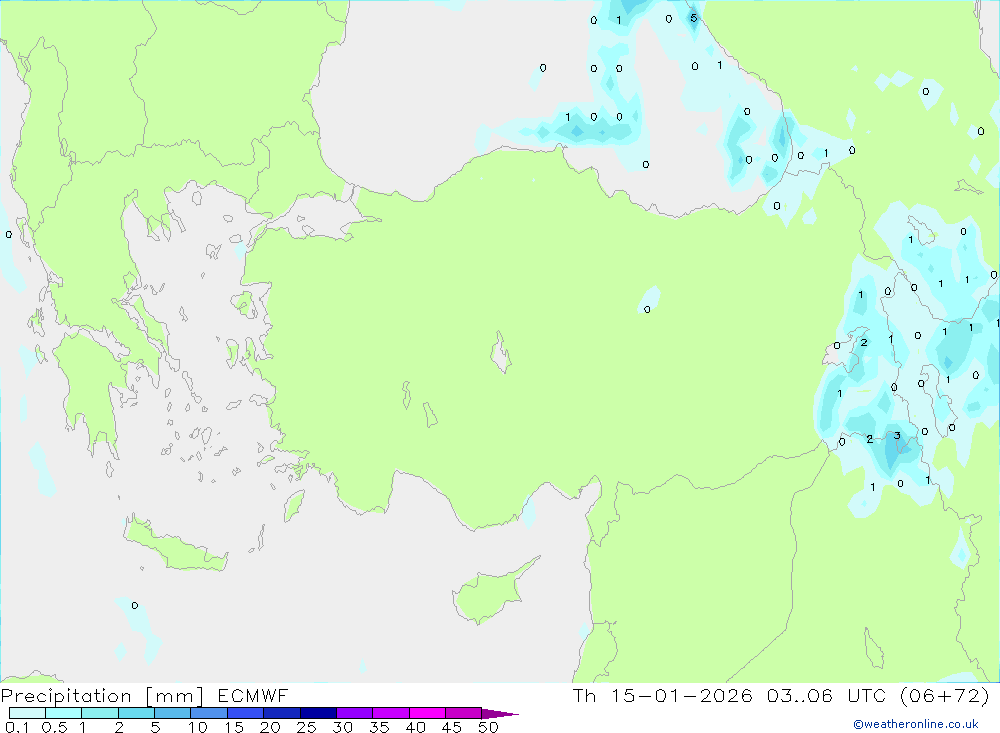This screenshot has height=733, width=1000.
Task: Click the 10–15 mm blue legend swatch
Action: [209, 713]
